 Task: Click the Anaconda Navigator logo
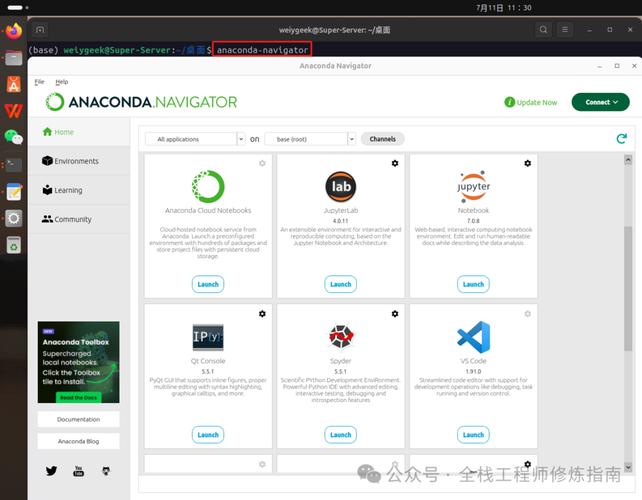click(x=141, y=102)
